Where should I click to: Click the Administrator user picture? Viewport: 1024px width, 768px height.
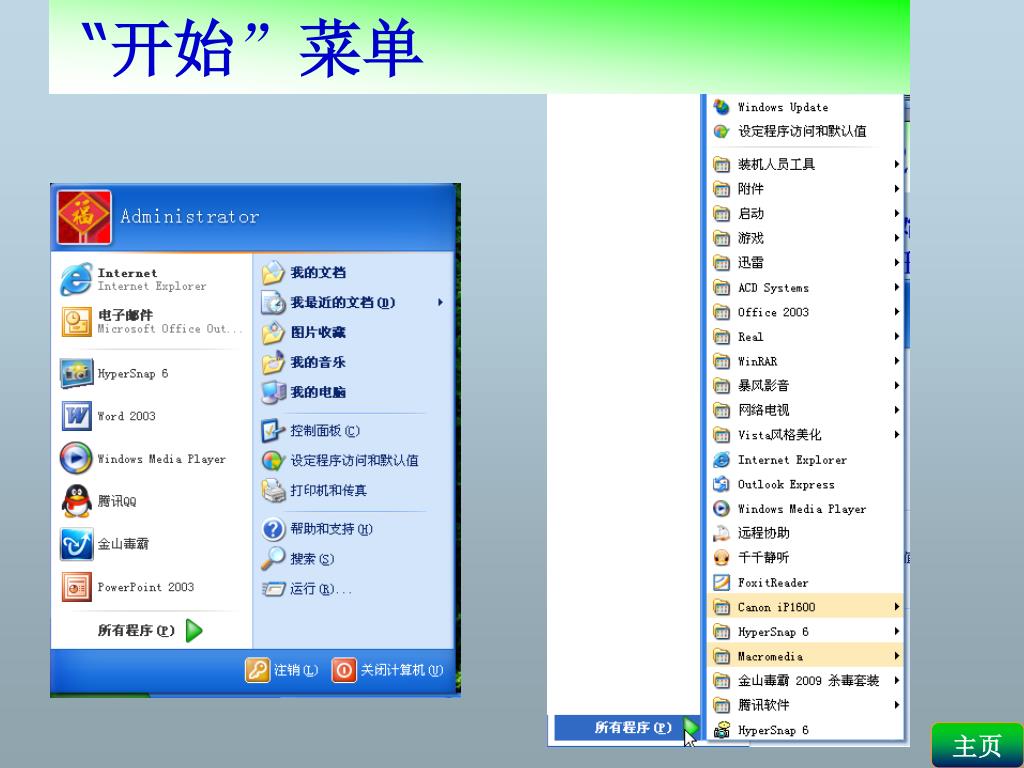coord(84,217)
